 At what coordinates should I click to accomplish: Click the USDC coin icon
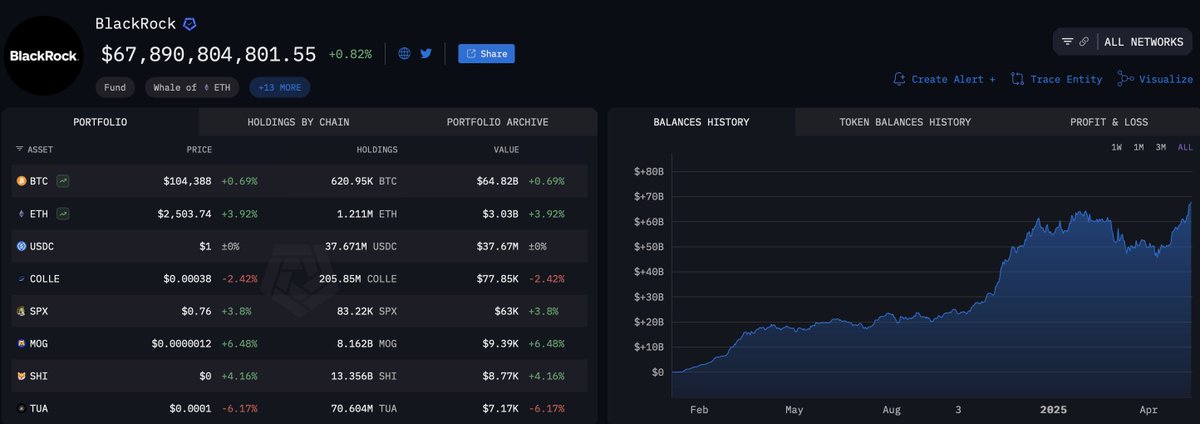coord(21,246)
